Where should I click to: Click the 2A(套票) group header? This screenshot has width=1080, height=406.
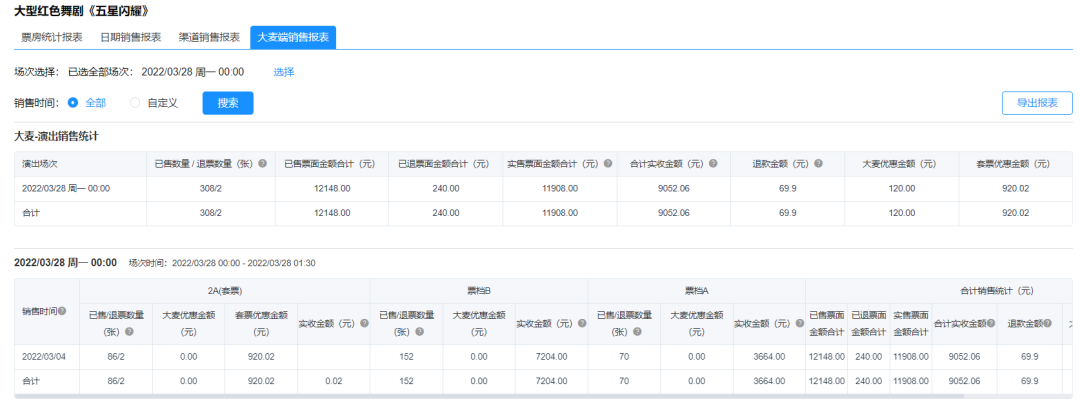(x=225, y=290)
